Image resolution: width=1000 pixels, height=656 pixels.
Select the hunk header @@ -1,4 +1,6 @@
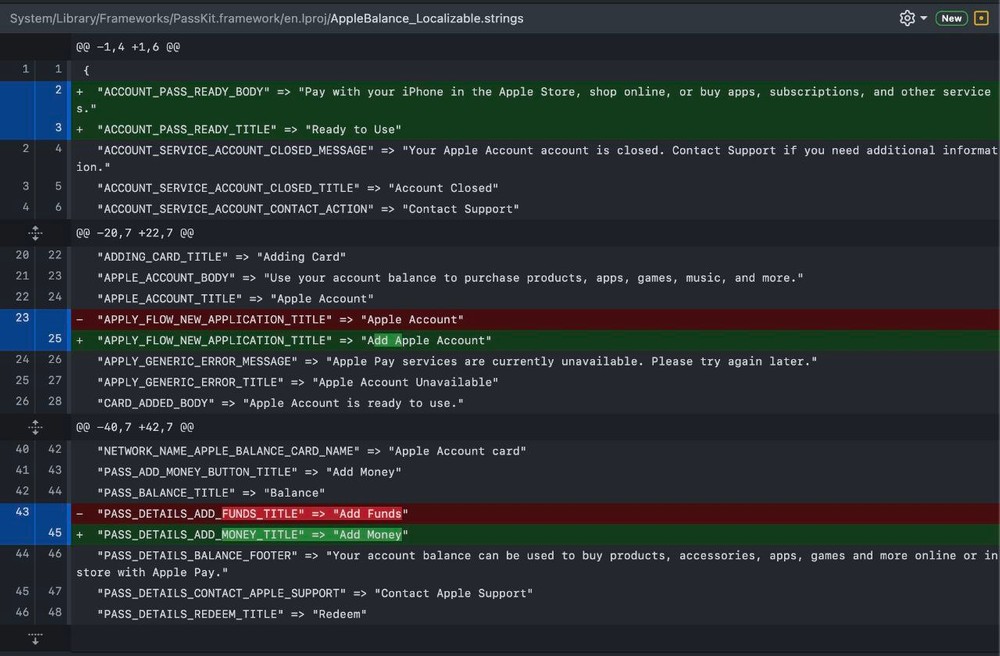coord(128,47)
